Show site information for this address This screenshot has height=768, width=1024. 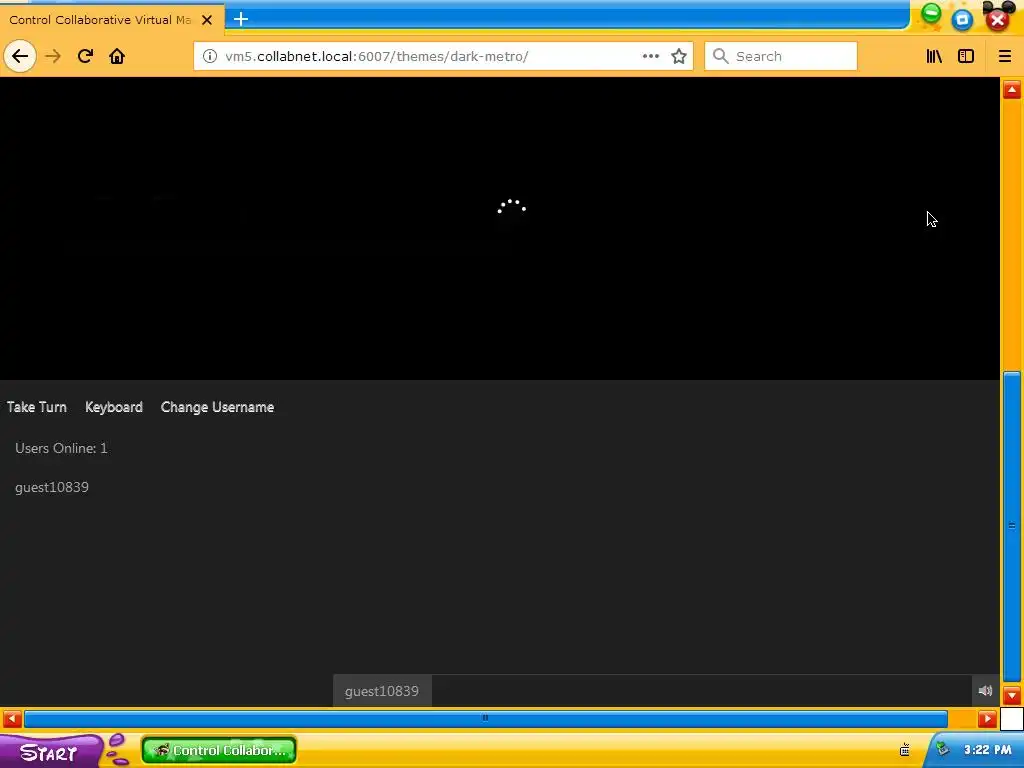coord(210,56)
